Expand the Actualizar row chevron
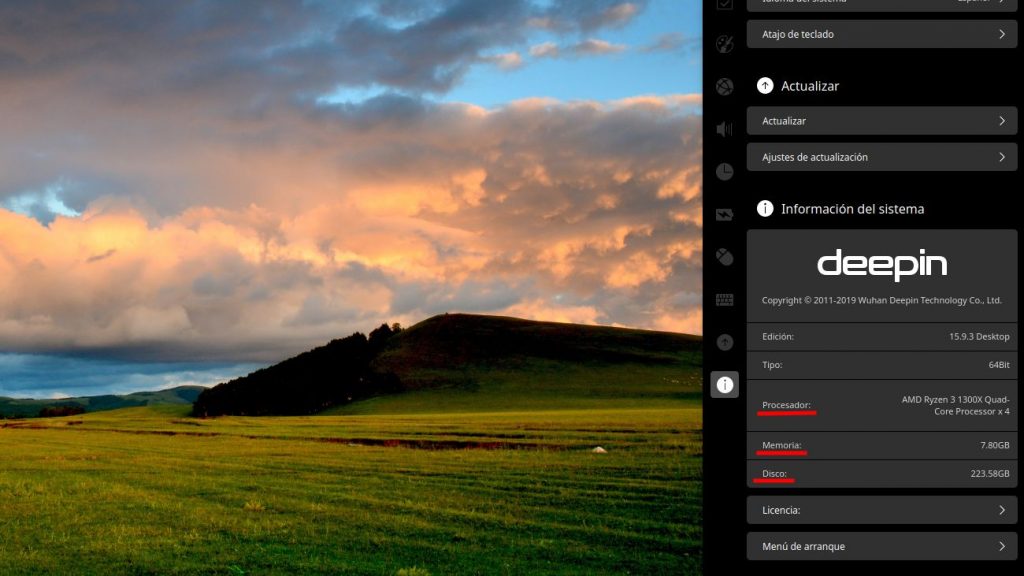 click(x=1001, y=121)
